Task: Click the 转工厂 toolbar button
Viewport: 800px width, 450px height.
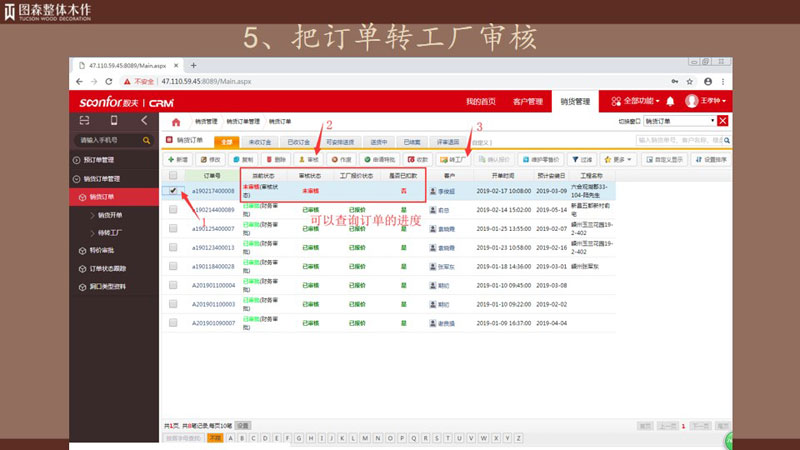Action: 454,159
